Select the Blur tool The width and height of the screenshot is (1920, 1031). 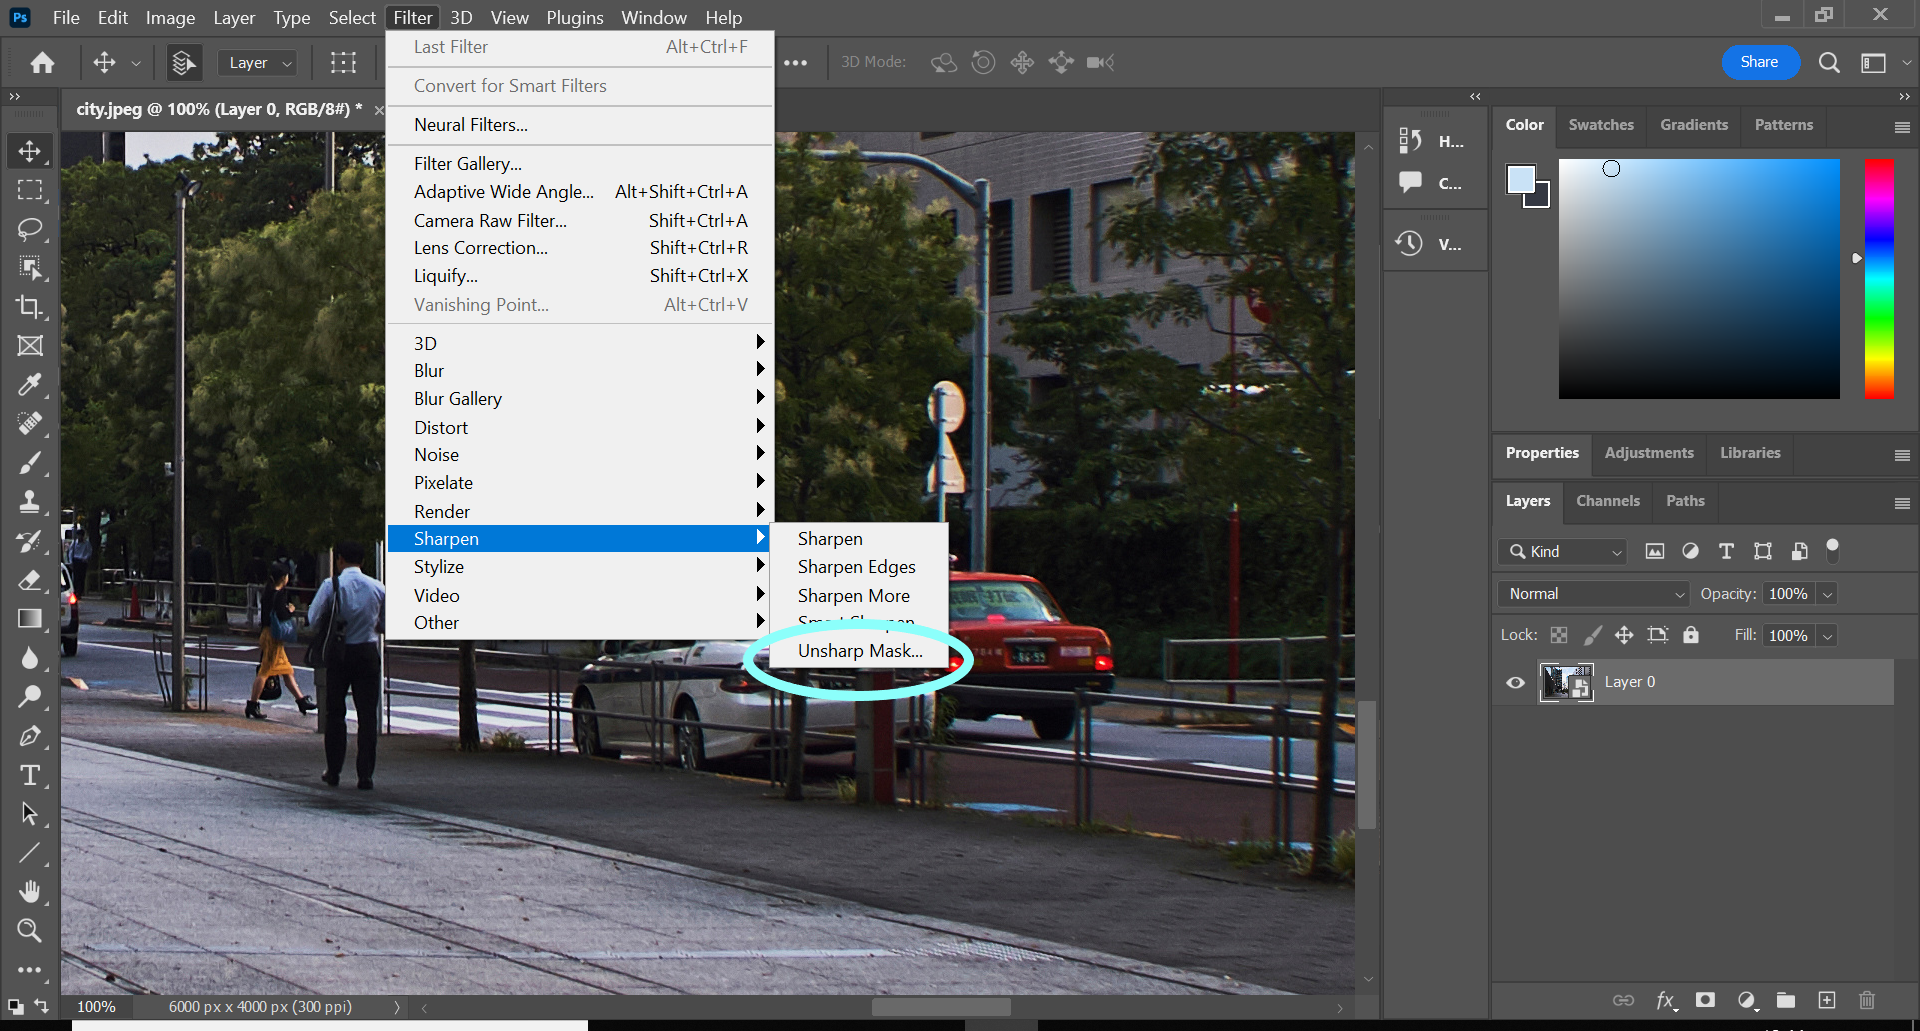pos(30,658)
